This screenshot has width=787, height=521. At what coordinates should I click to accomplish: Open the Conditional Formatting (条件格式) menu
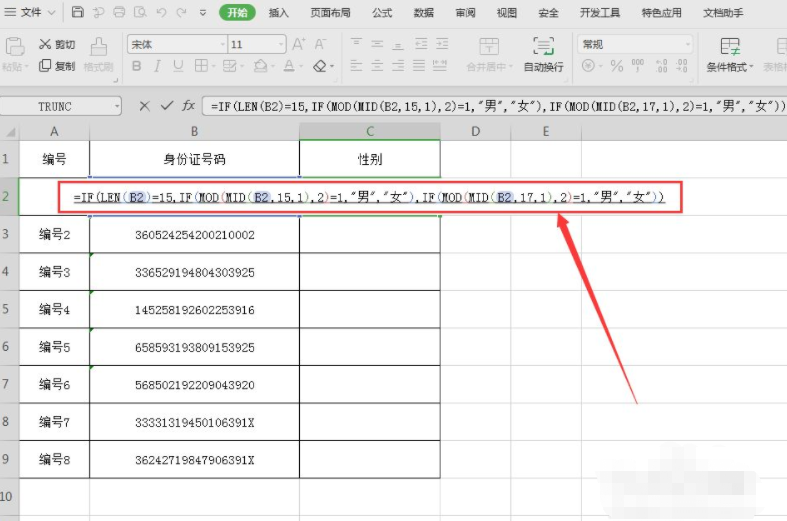coord(730,54)
